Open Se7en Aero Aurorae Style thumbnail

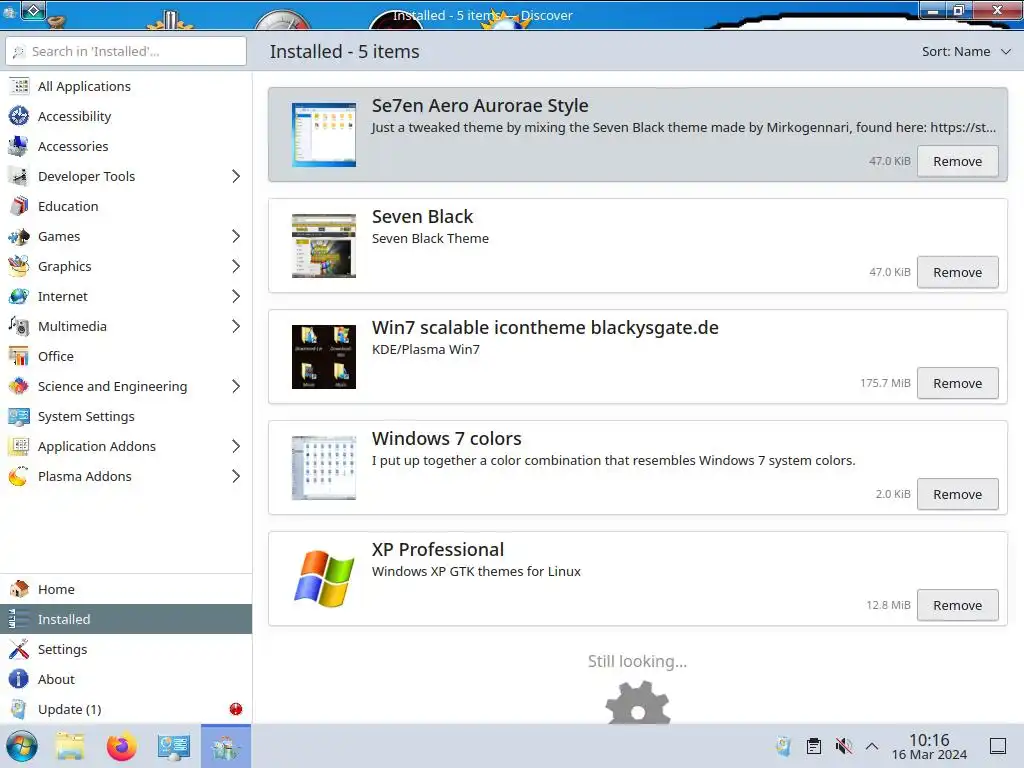[x=324, y=135]
